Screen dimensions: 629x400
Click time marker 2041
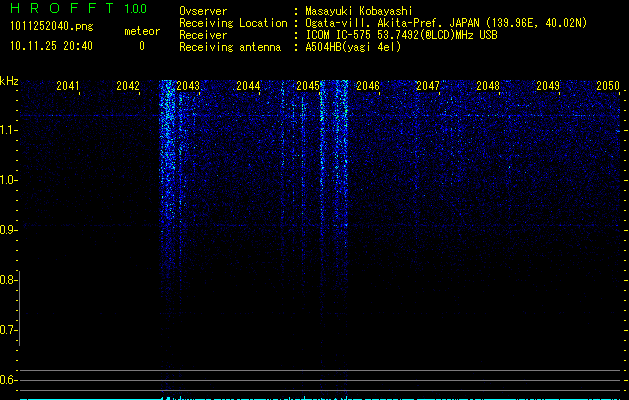(x=67, y=86)
